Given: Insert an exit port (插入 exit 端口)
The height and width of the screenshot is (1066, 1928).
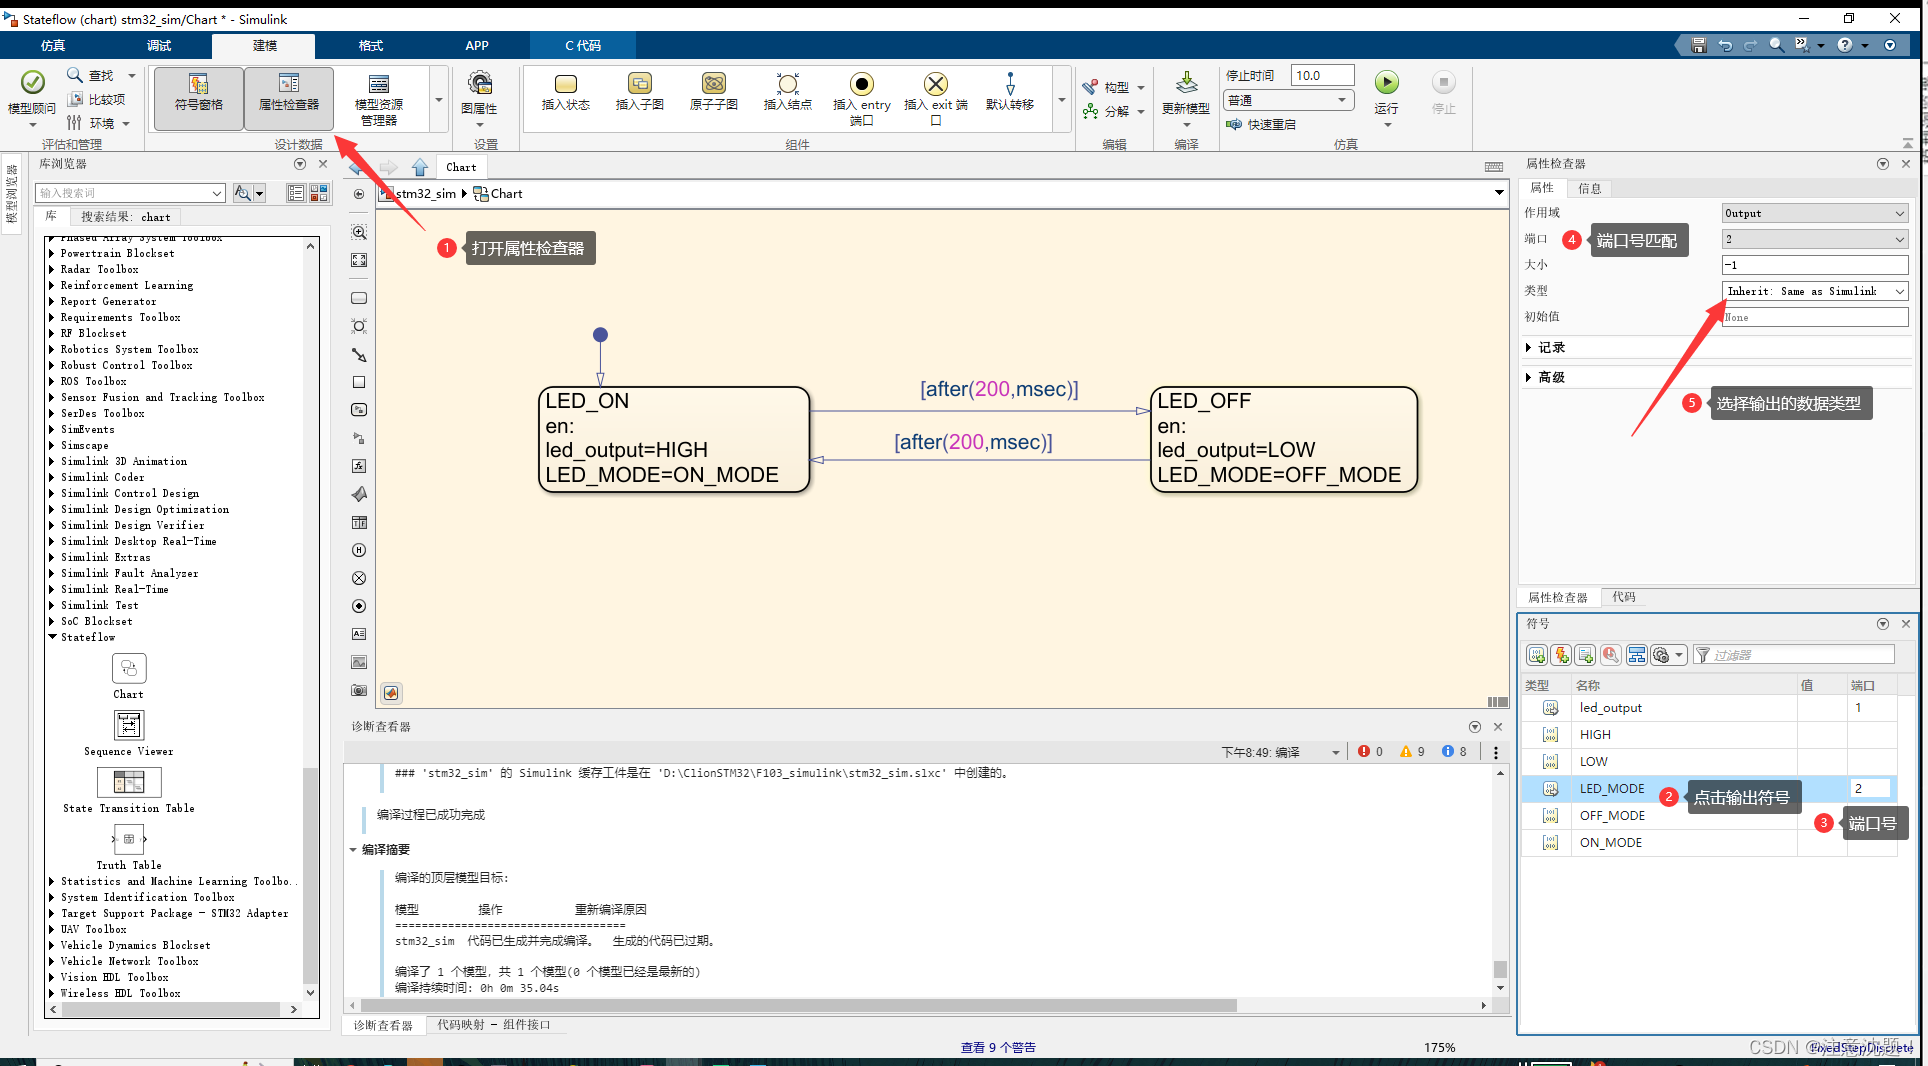Looking at the screenshot, I should 936,99.
